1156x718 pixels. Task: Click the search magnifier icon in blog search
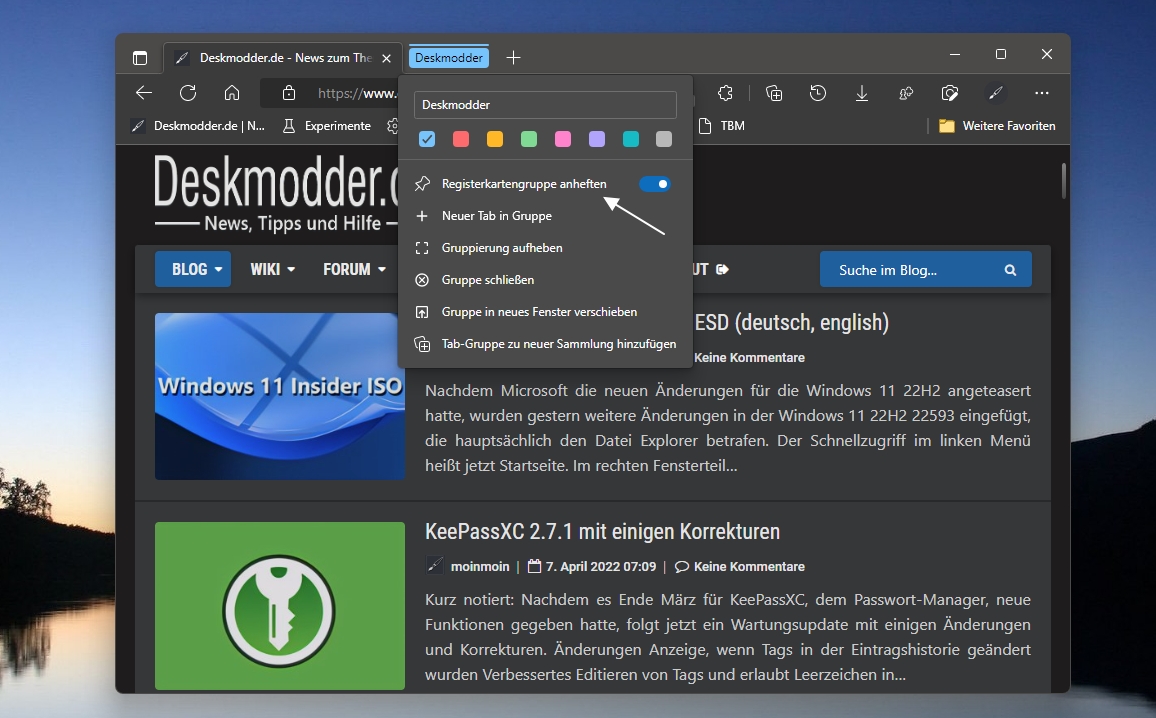coord(1010,270)
